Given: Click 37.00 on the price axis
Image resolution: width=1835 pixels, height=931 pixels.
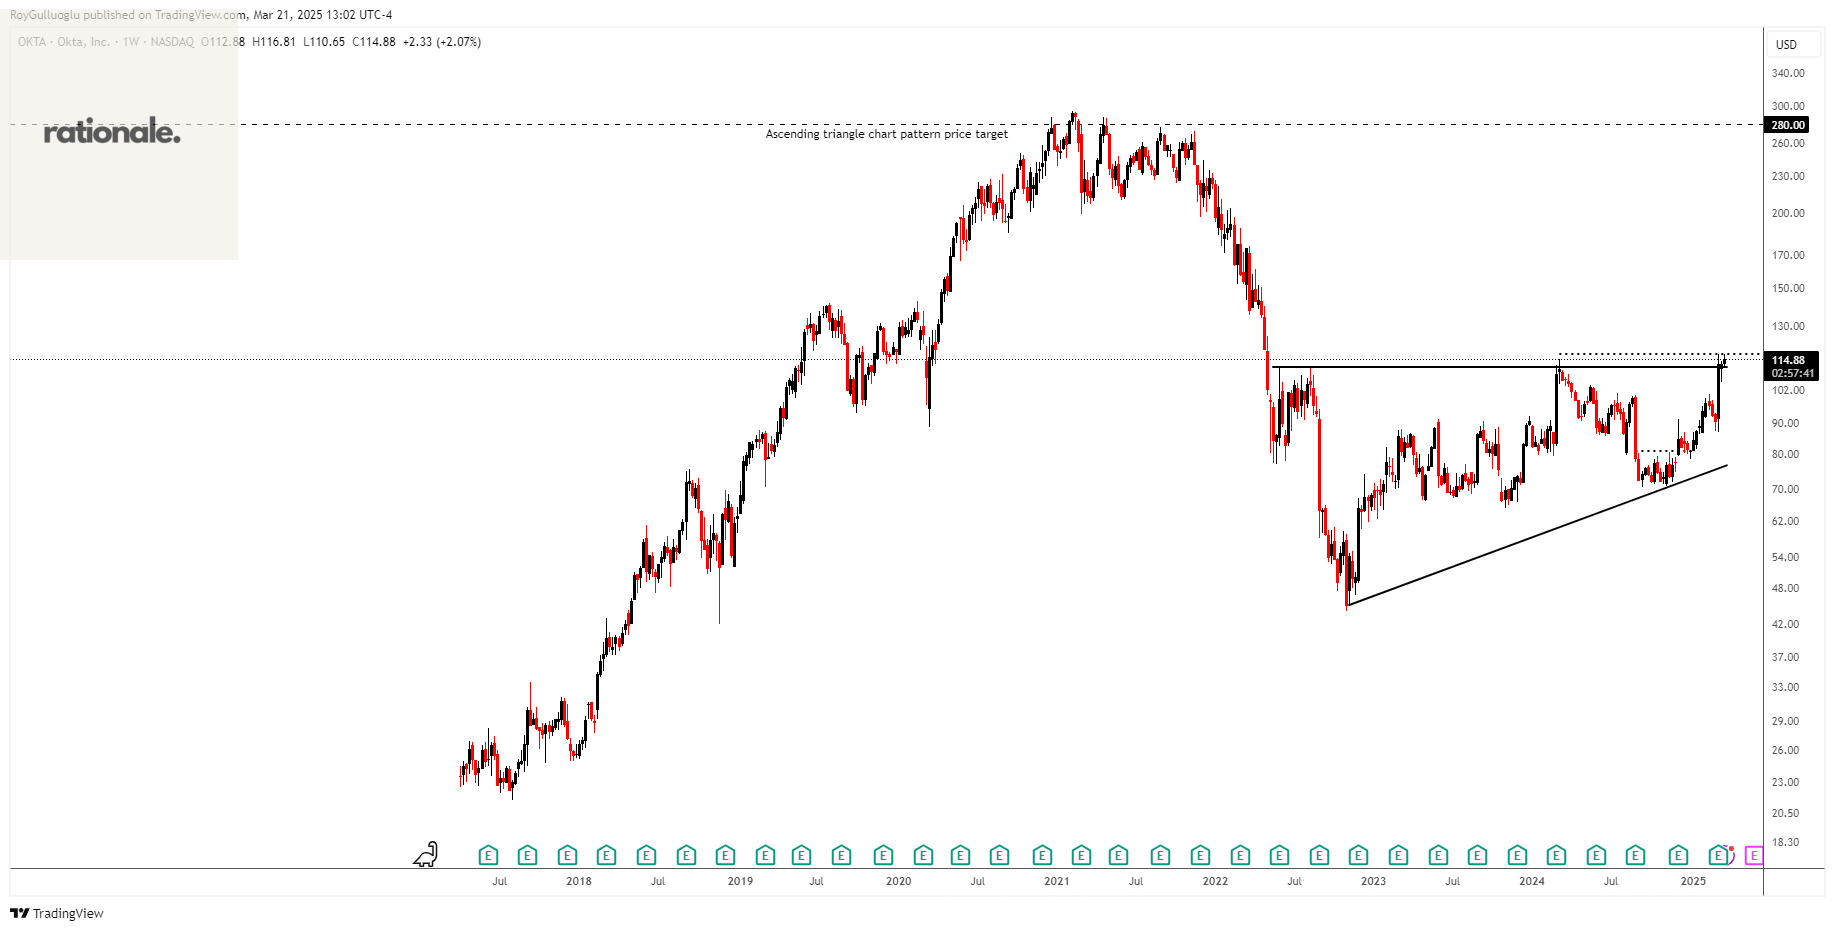Looking at the screenshot, I should [x=1785, y=657].
